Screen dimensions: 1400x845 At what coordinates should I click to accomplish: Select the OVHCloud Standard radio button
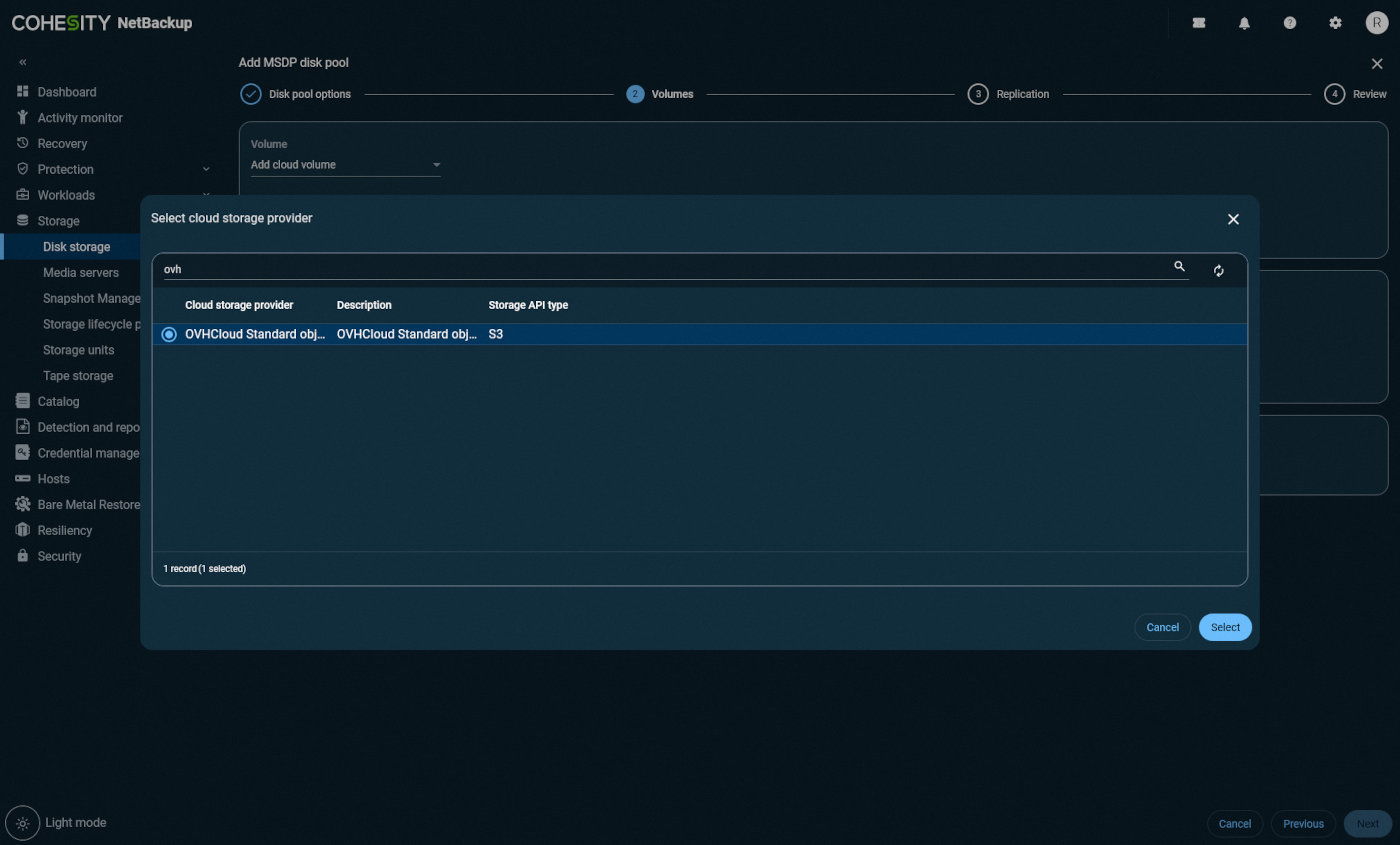click(169, 334)
